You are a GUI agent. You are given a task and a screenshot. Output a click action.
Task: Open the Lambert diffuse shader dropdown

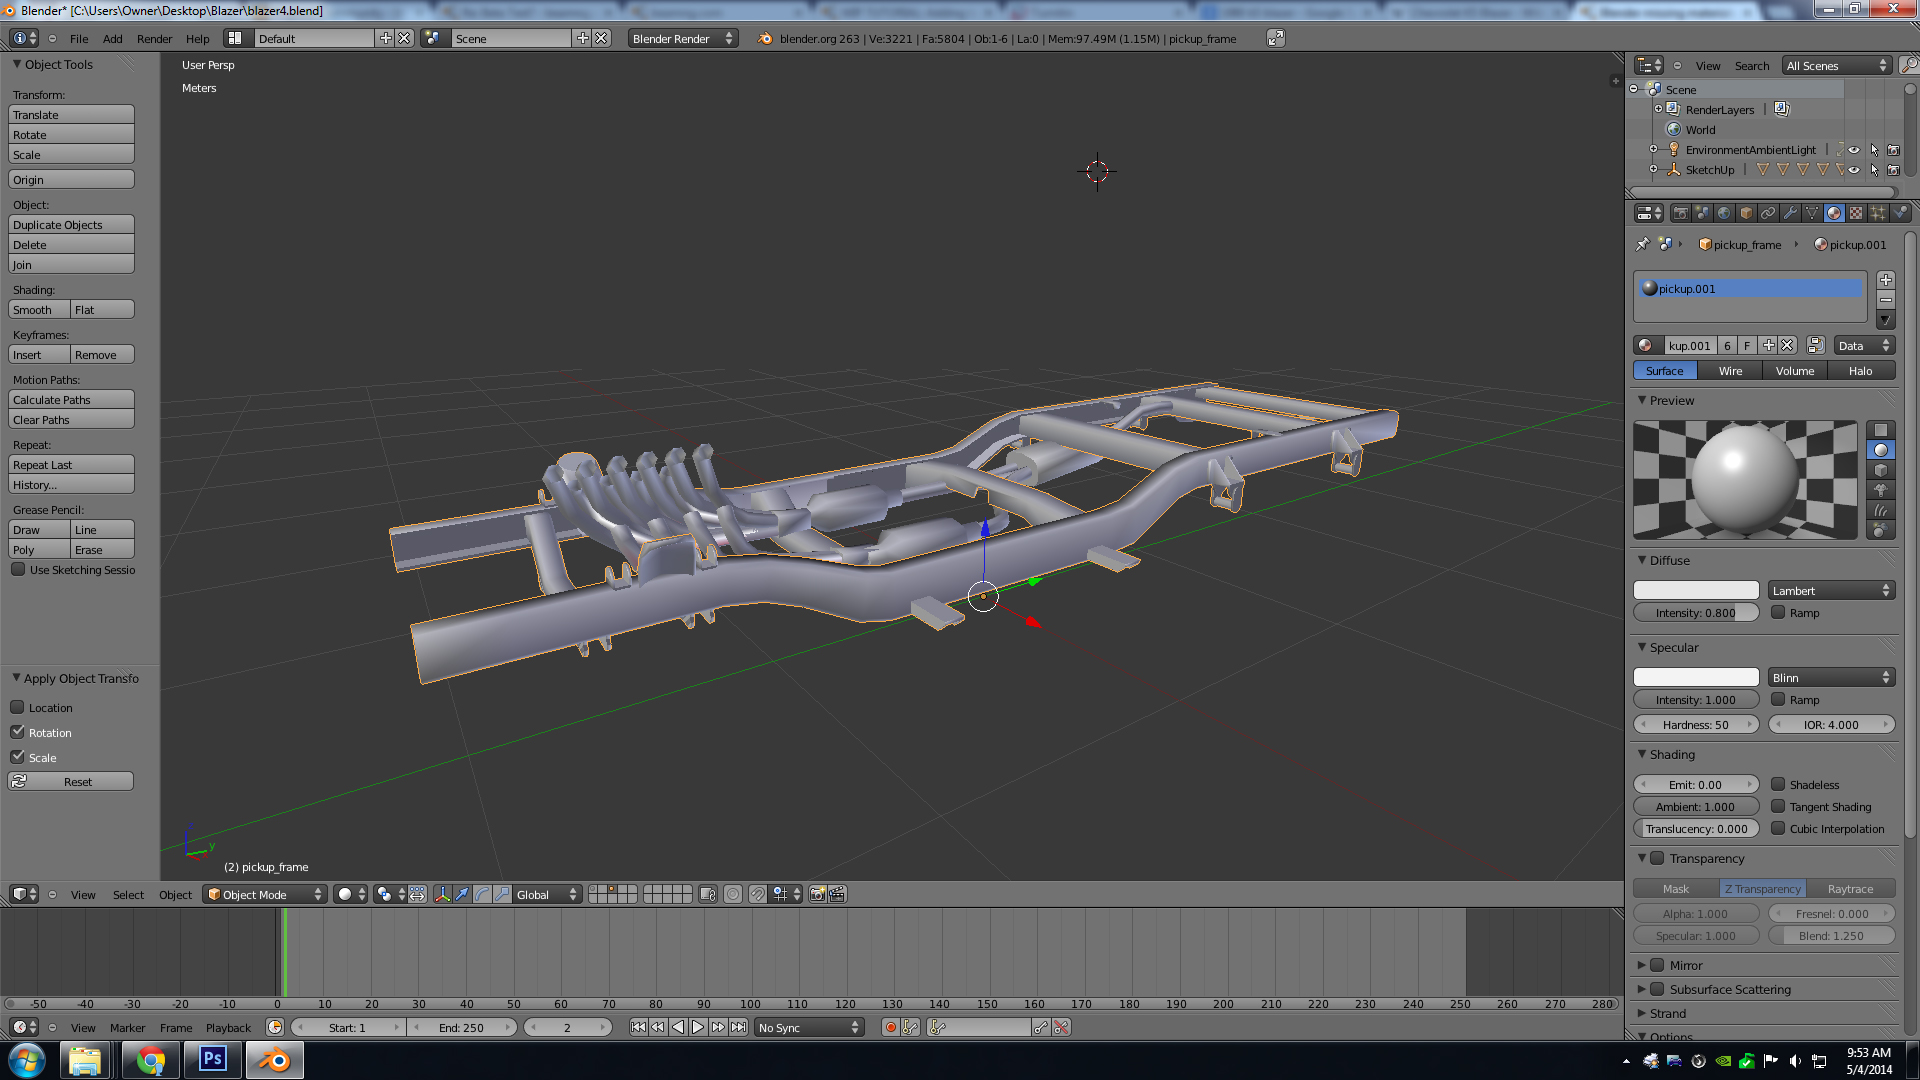click(x=1830, y=591)
